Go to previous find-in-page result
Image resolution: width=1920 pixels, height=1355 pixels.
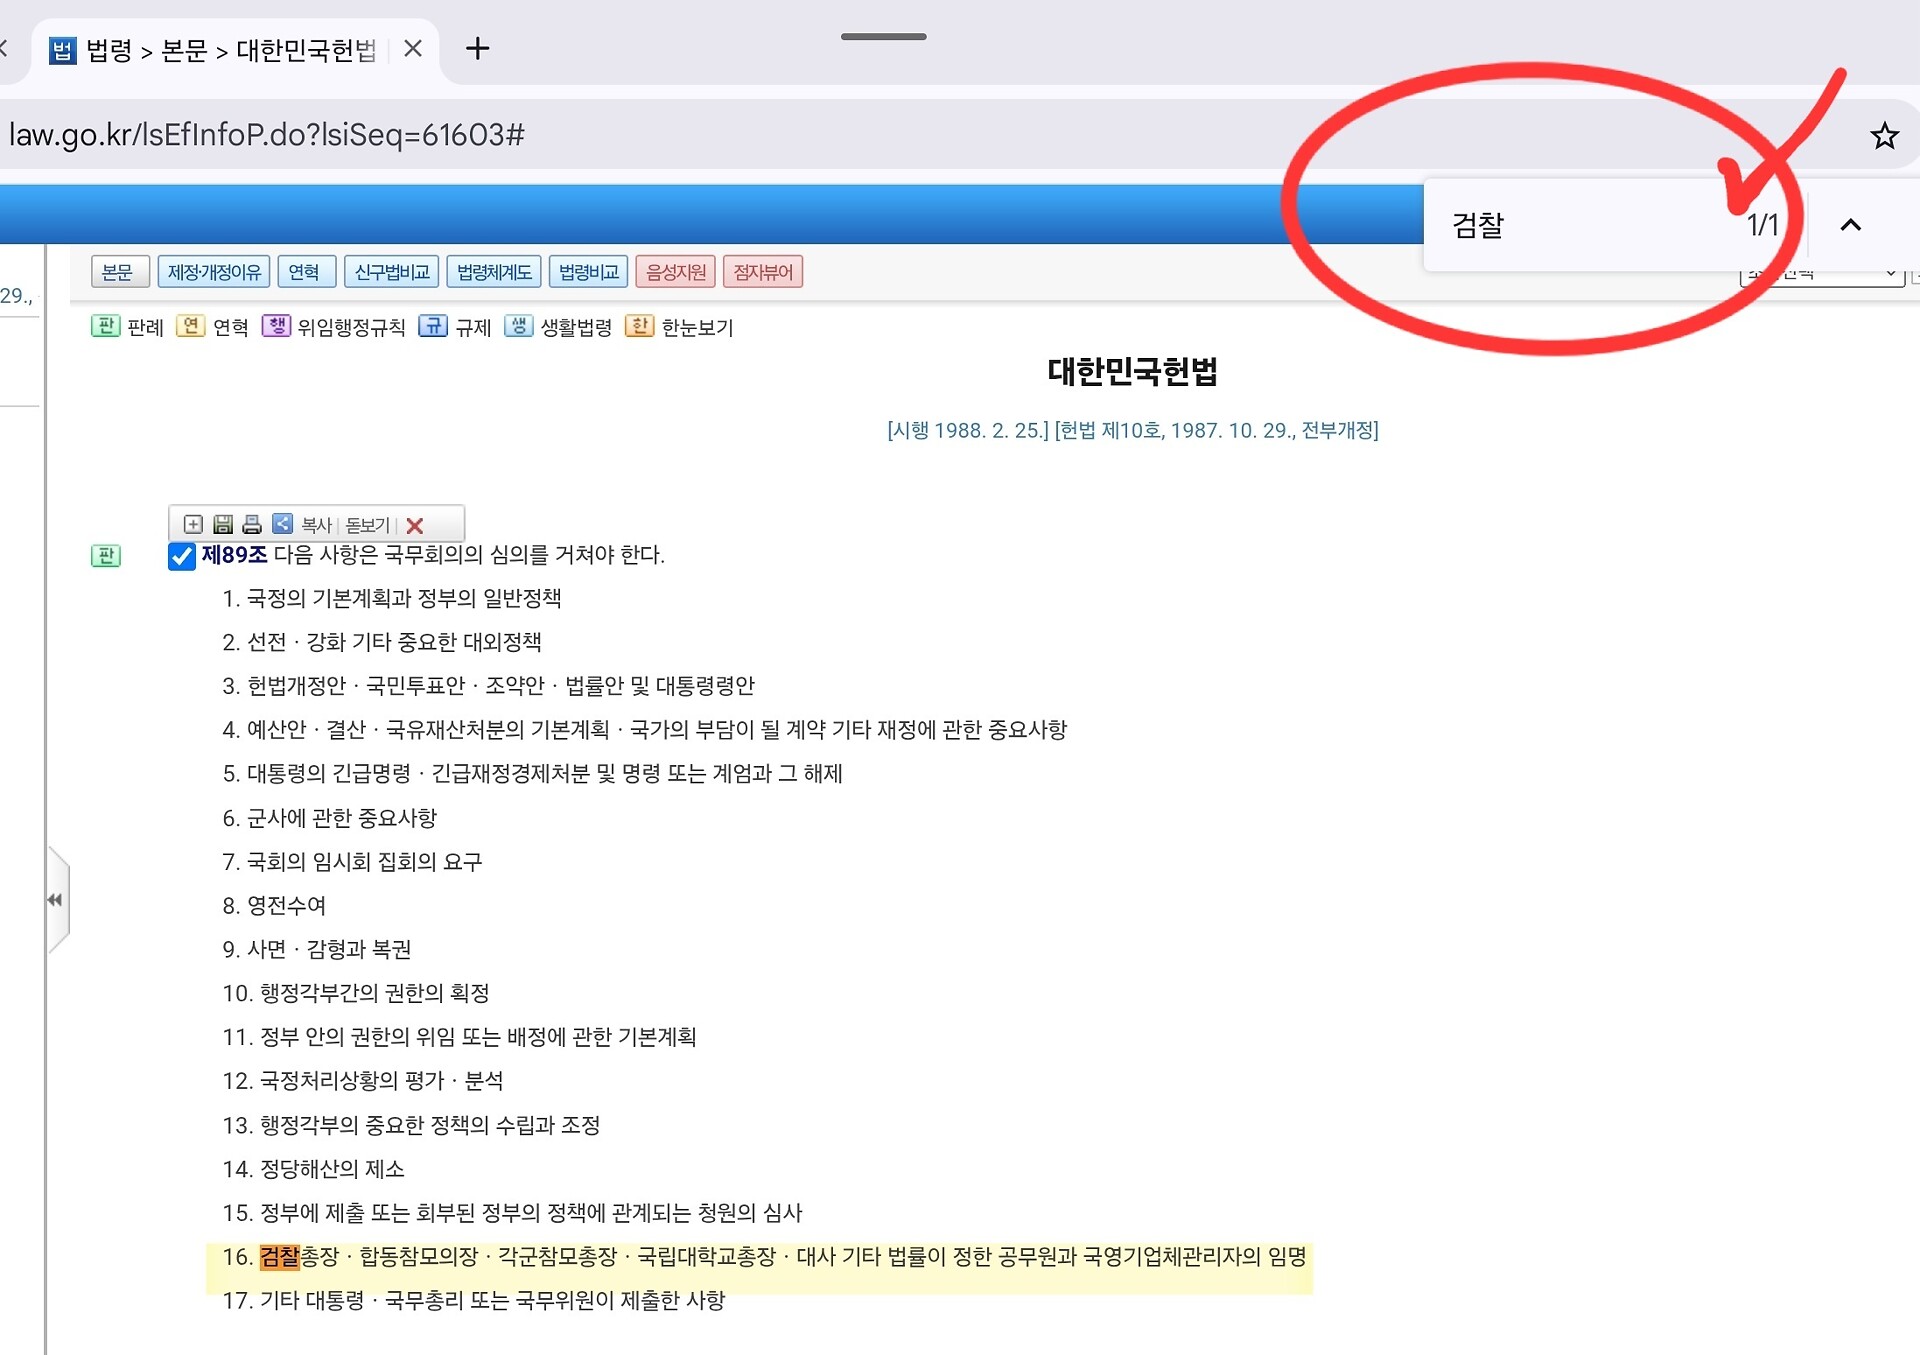click(1850, 225)
